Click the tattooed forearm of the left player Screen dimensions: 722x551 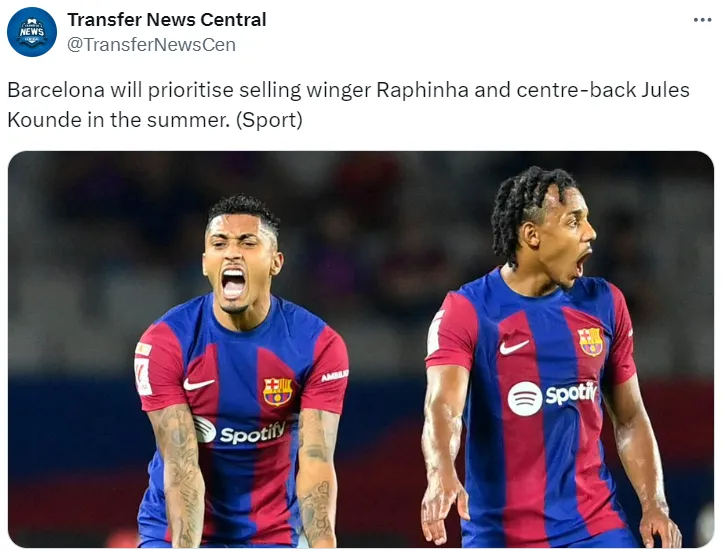coord(182,476)
